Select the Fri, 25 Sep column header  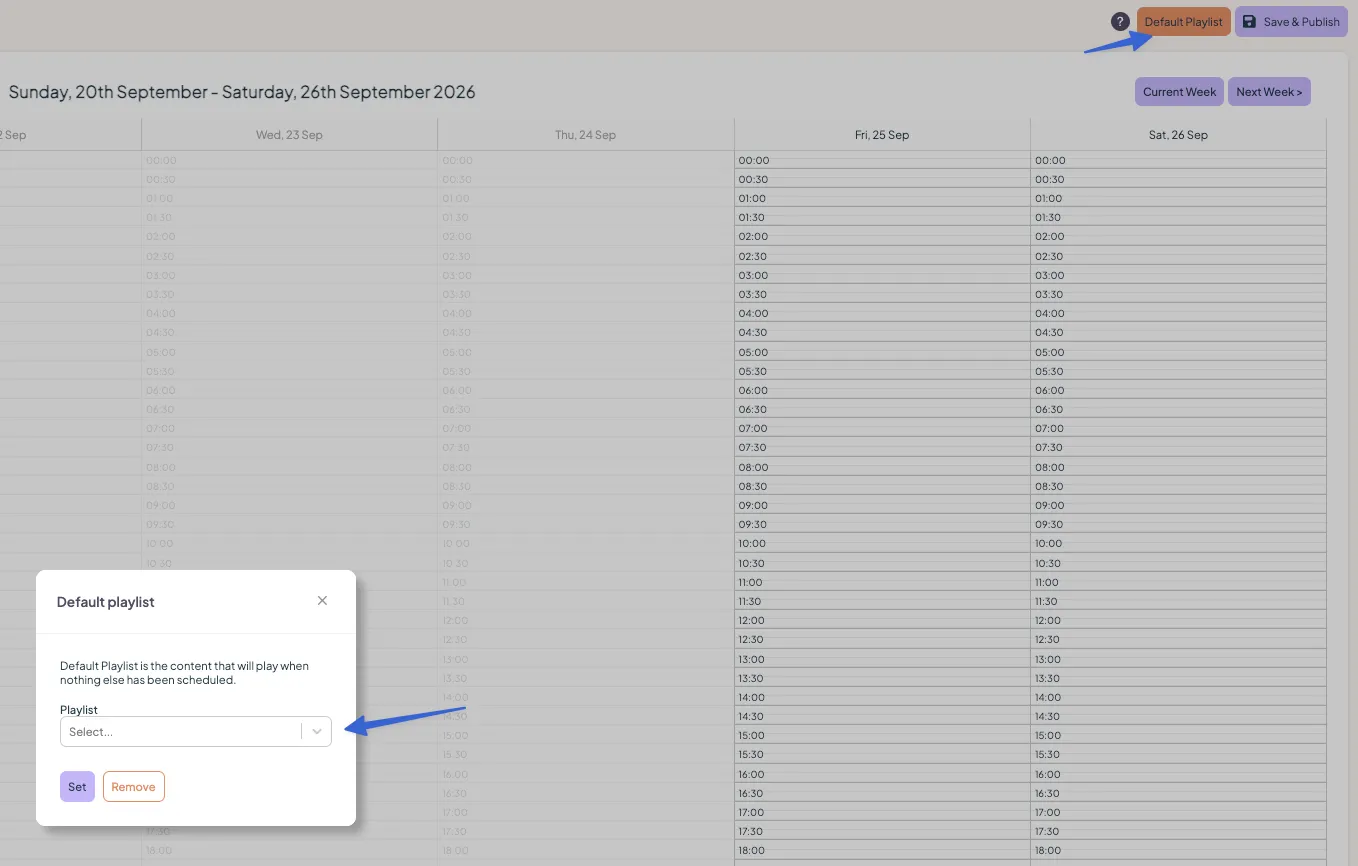tap(882, 135)
